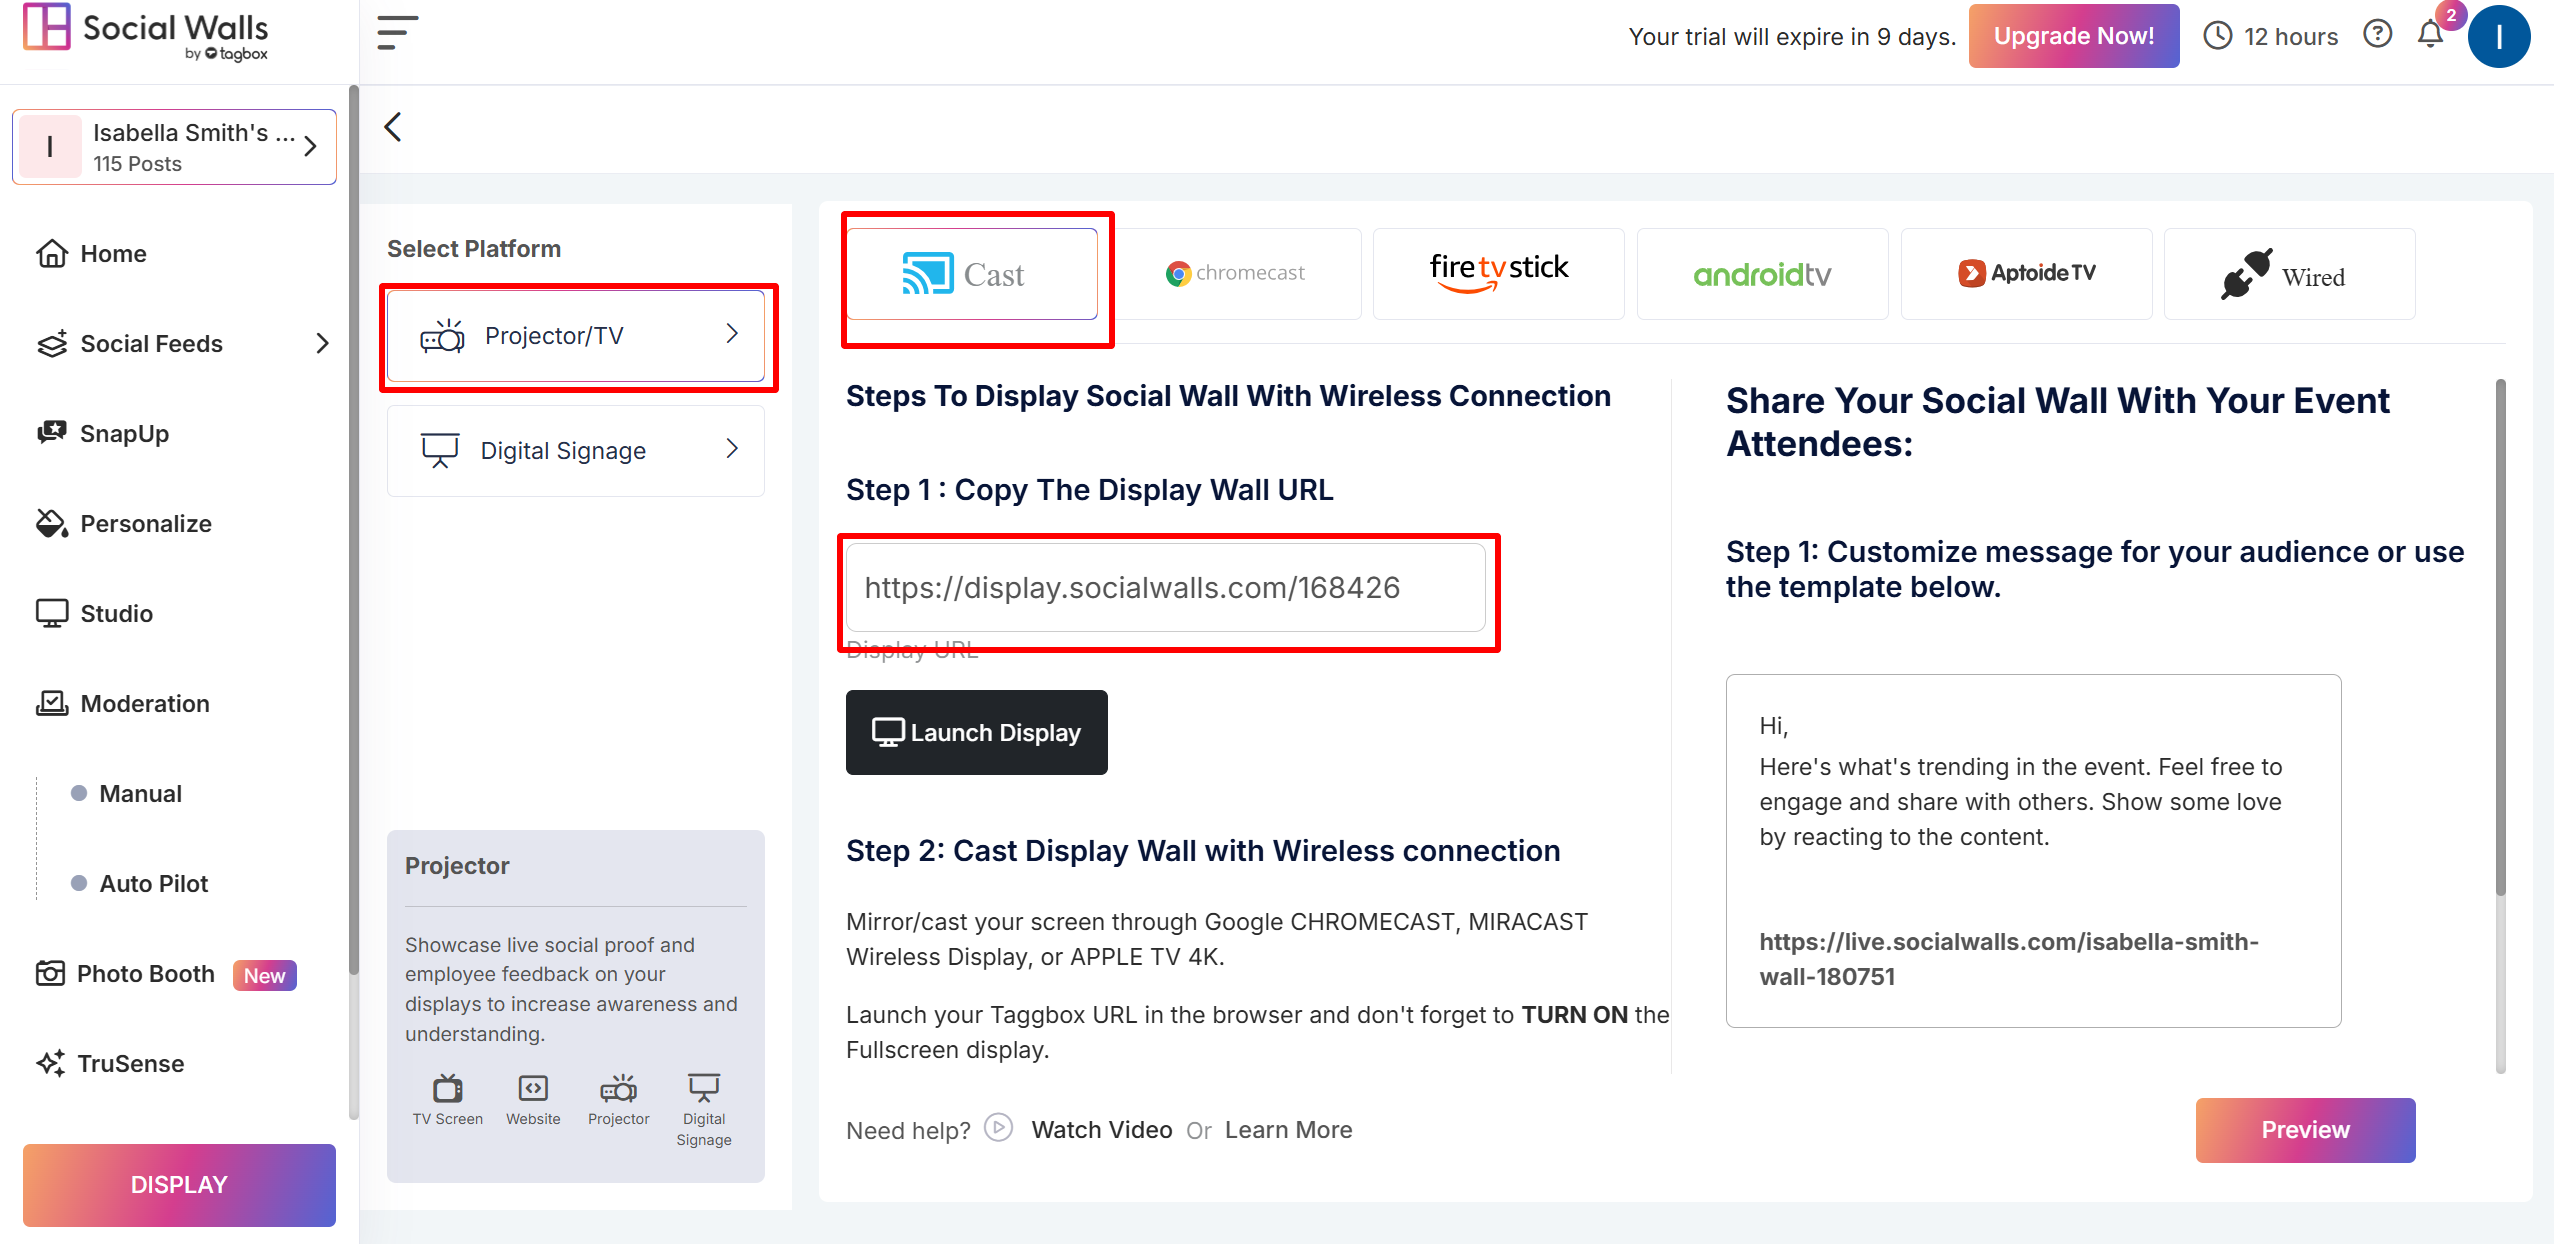Open the notifications bell

tap(2430, 35)
